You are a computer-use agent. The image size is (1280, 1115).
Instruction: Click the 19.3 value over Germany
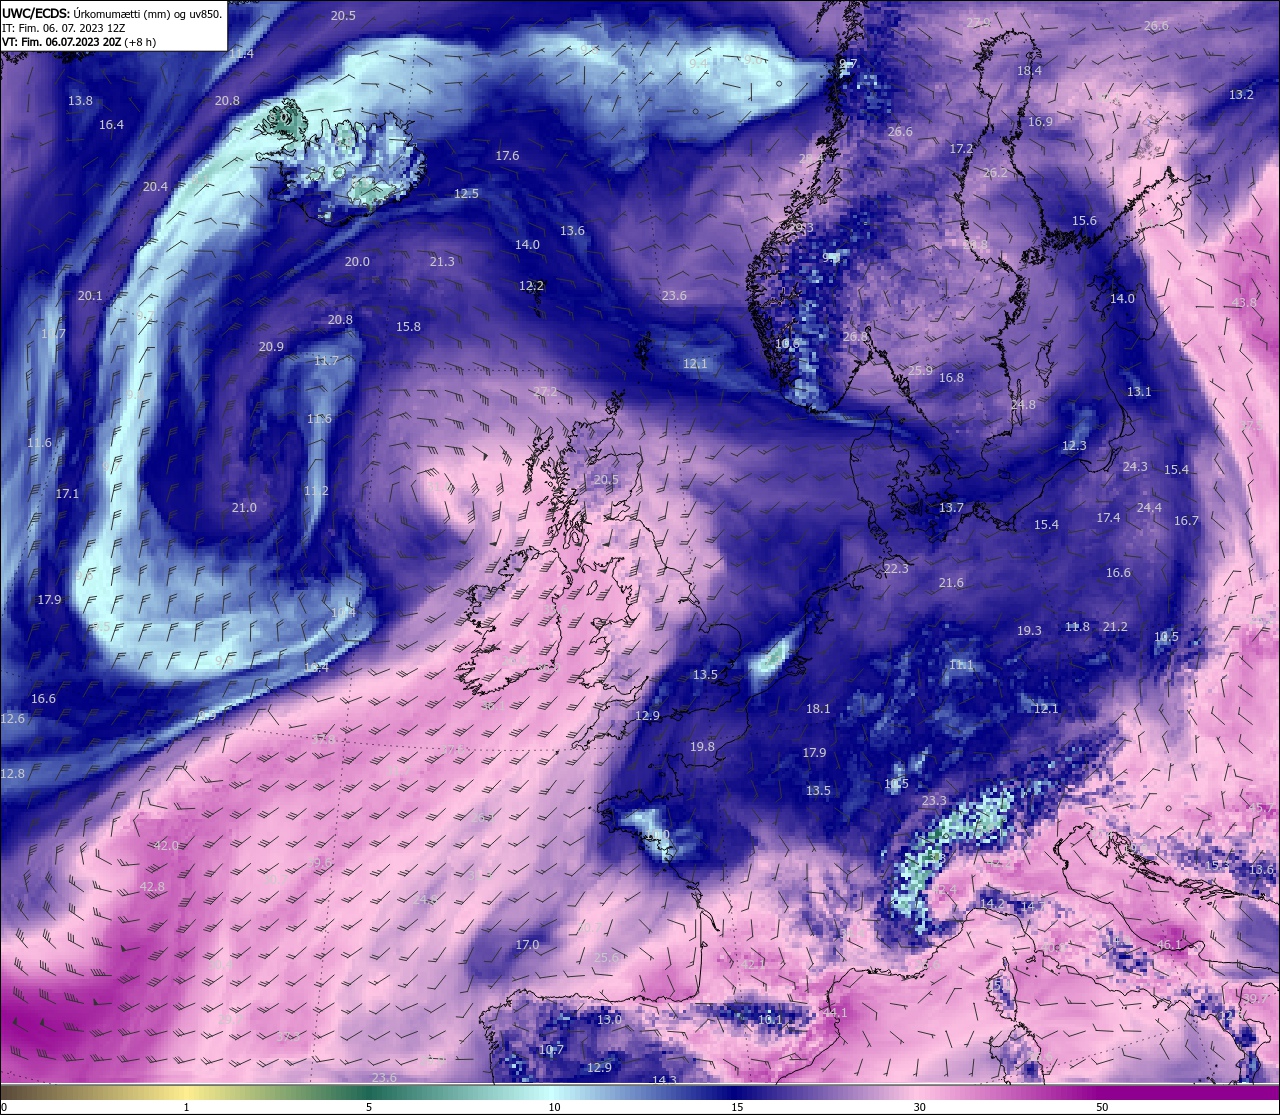point(1029,631)
